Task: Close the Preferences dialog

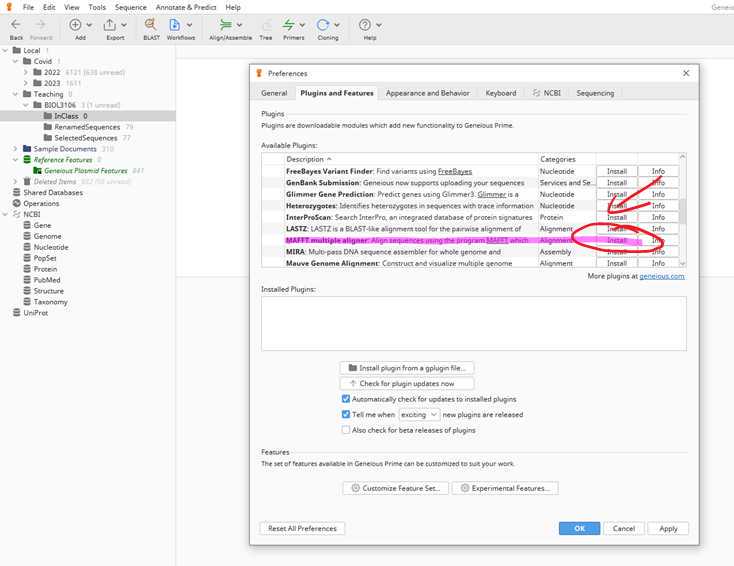Action: pos(686,74)
